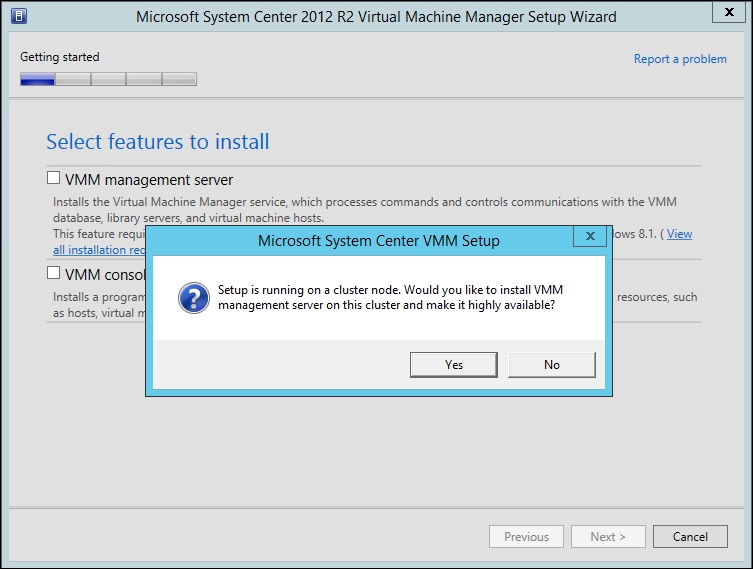The width and height of the screenshot is (753, 569).
Task: Click the wizard application icon in title bar
Action: pyautogui.click(x=18, y=16)
